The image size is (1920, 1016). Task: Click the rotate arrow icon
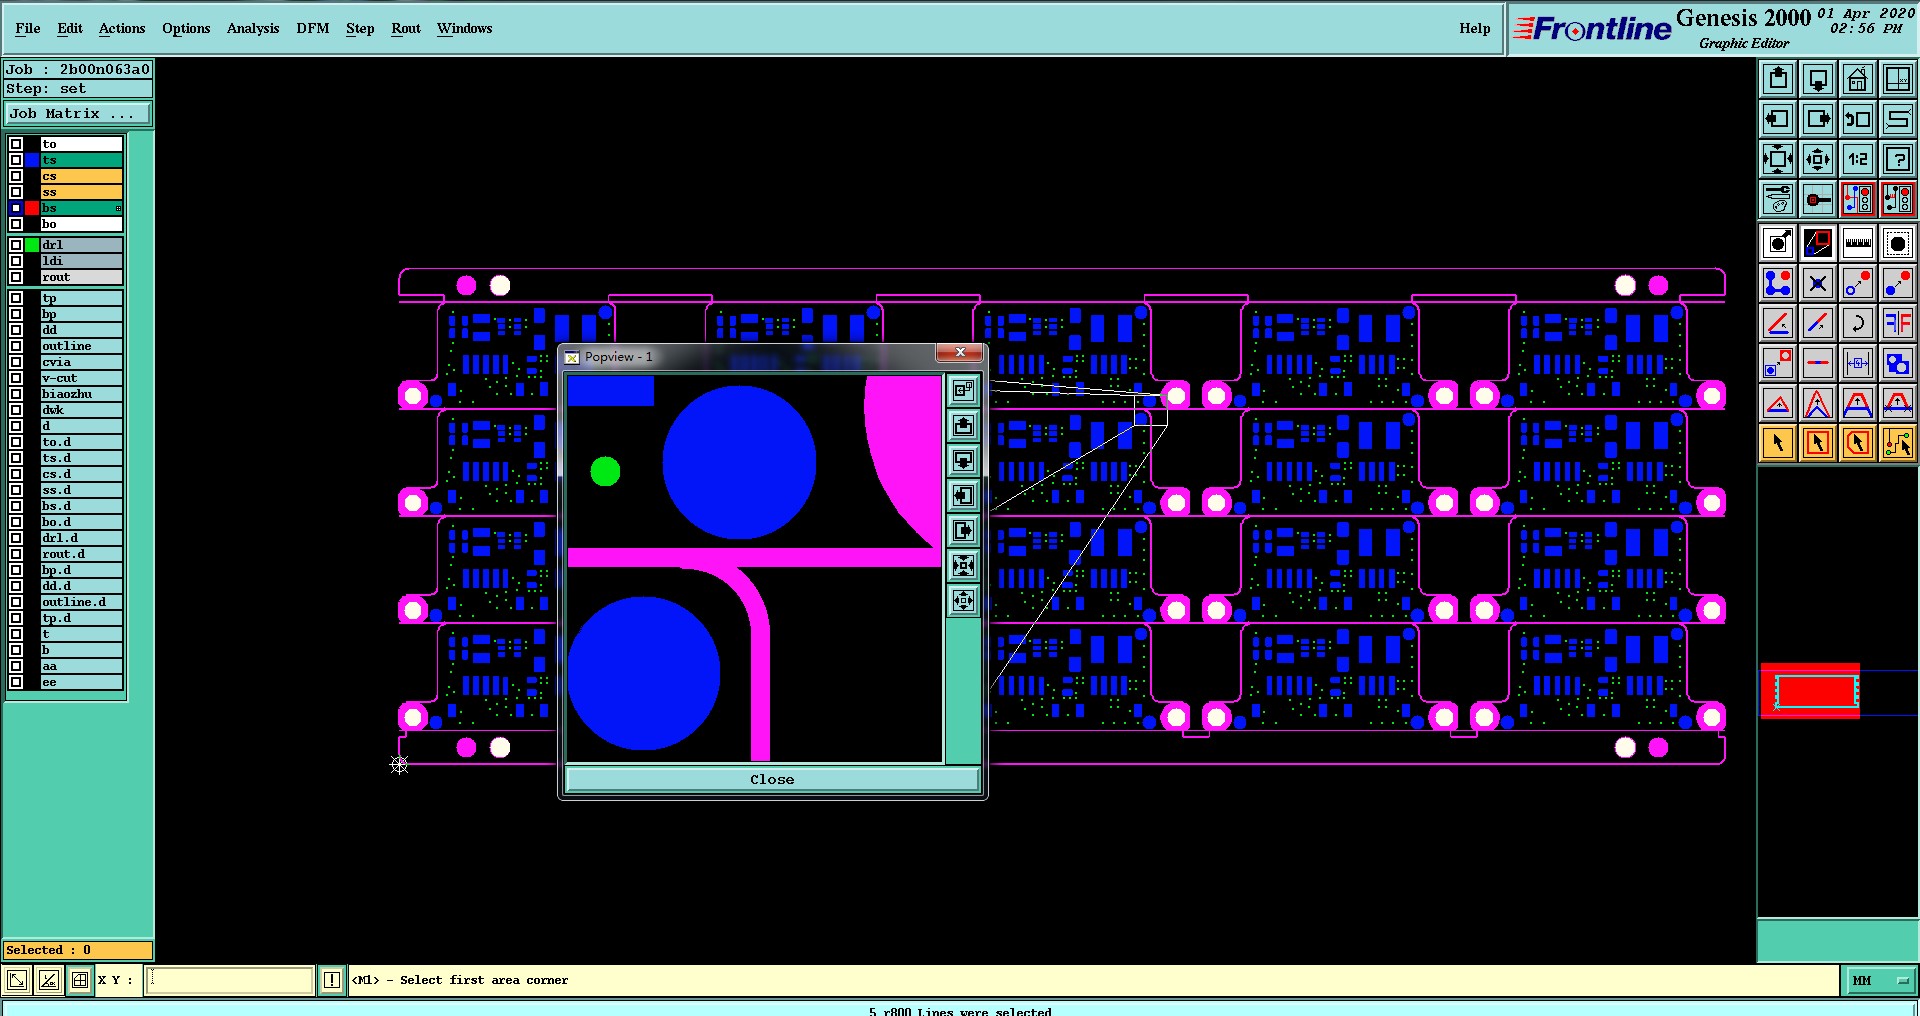1858,323
